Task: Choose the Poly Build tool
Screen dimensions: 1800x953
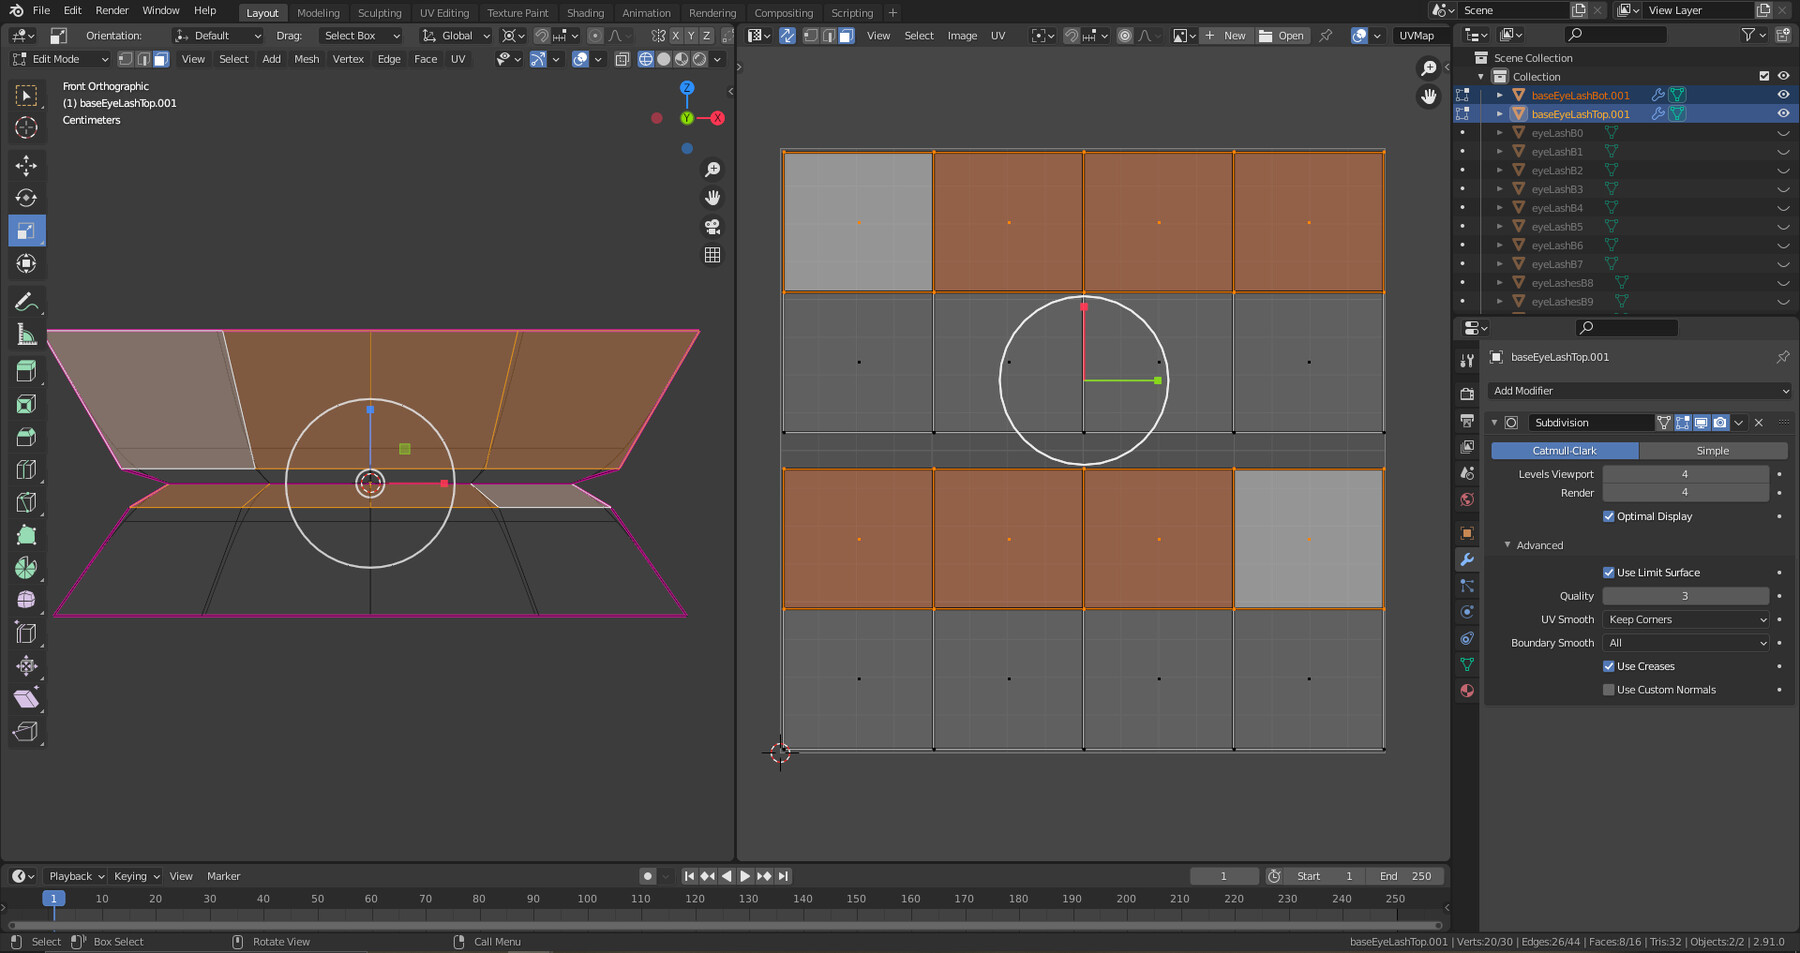Action: coord(26,536)
